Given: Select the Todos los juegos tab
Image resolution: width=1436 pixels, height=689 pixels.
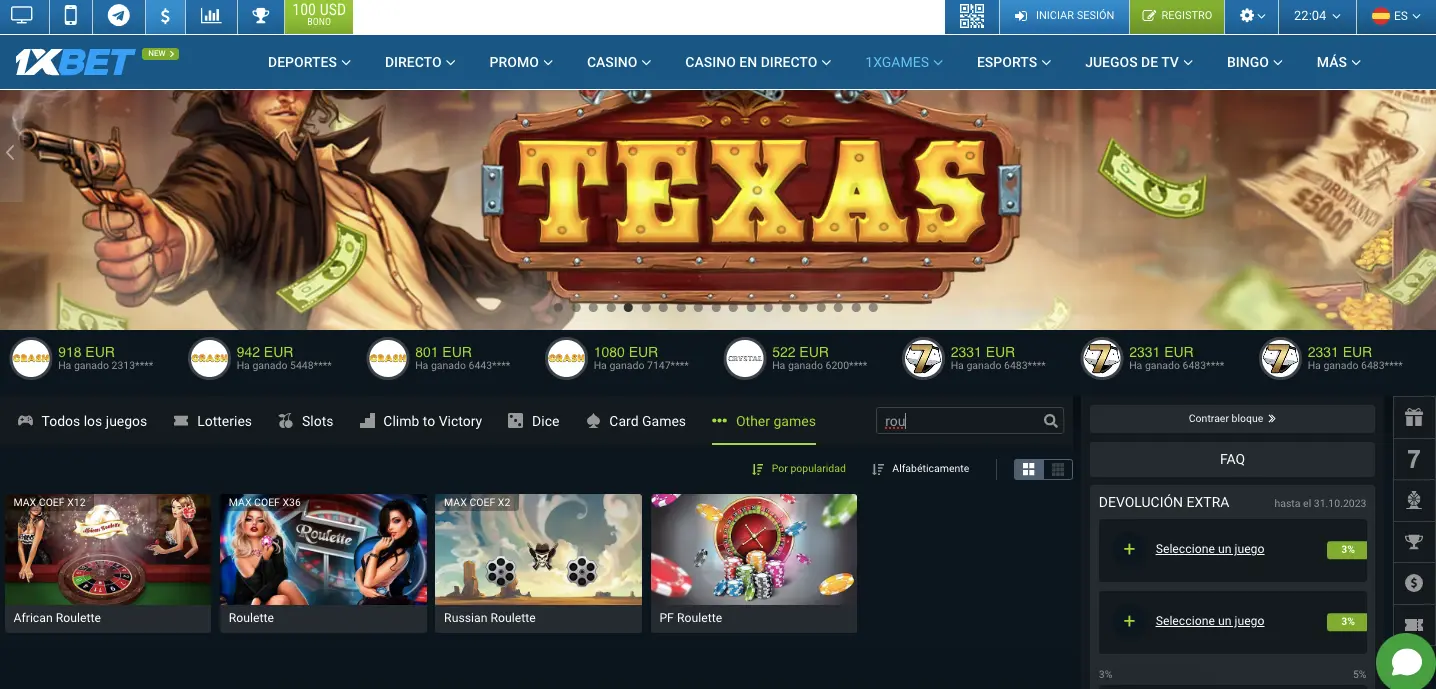Looking at the screenshot, I should (82, 421).
